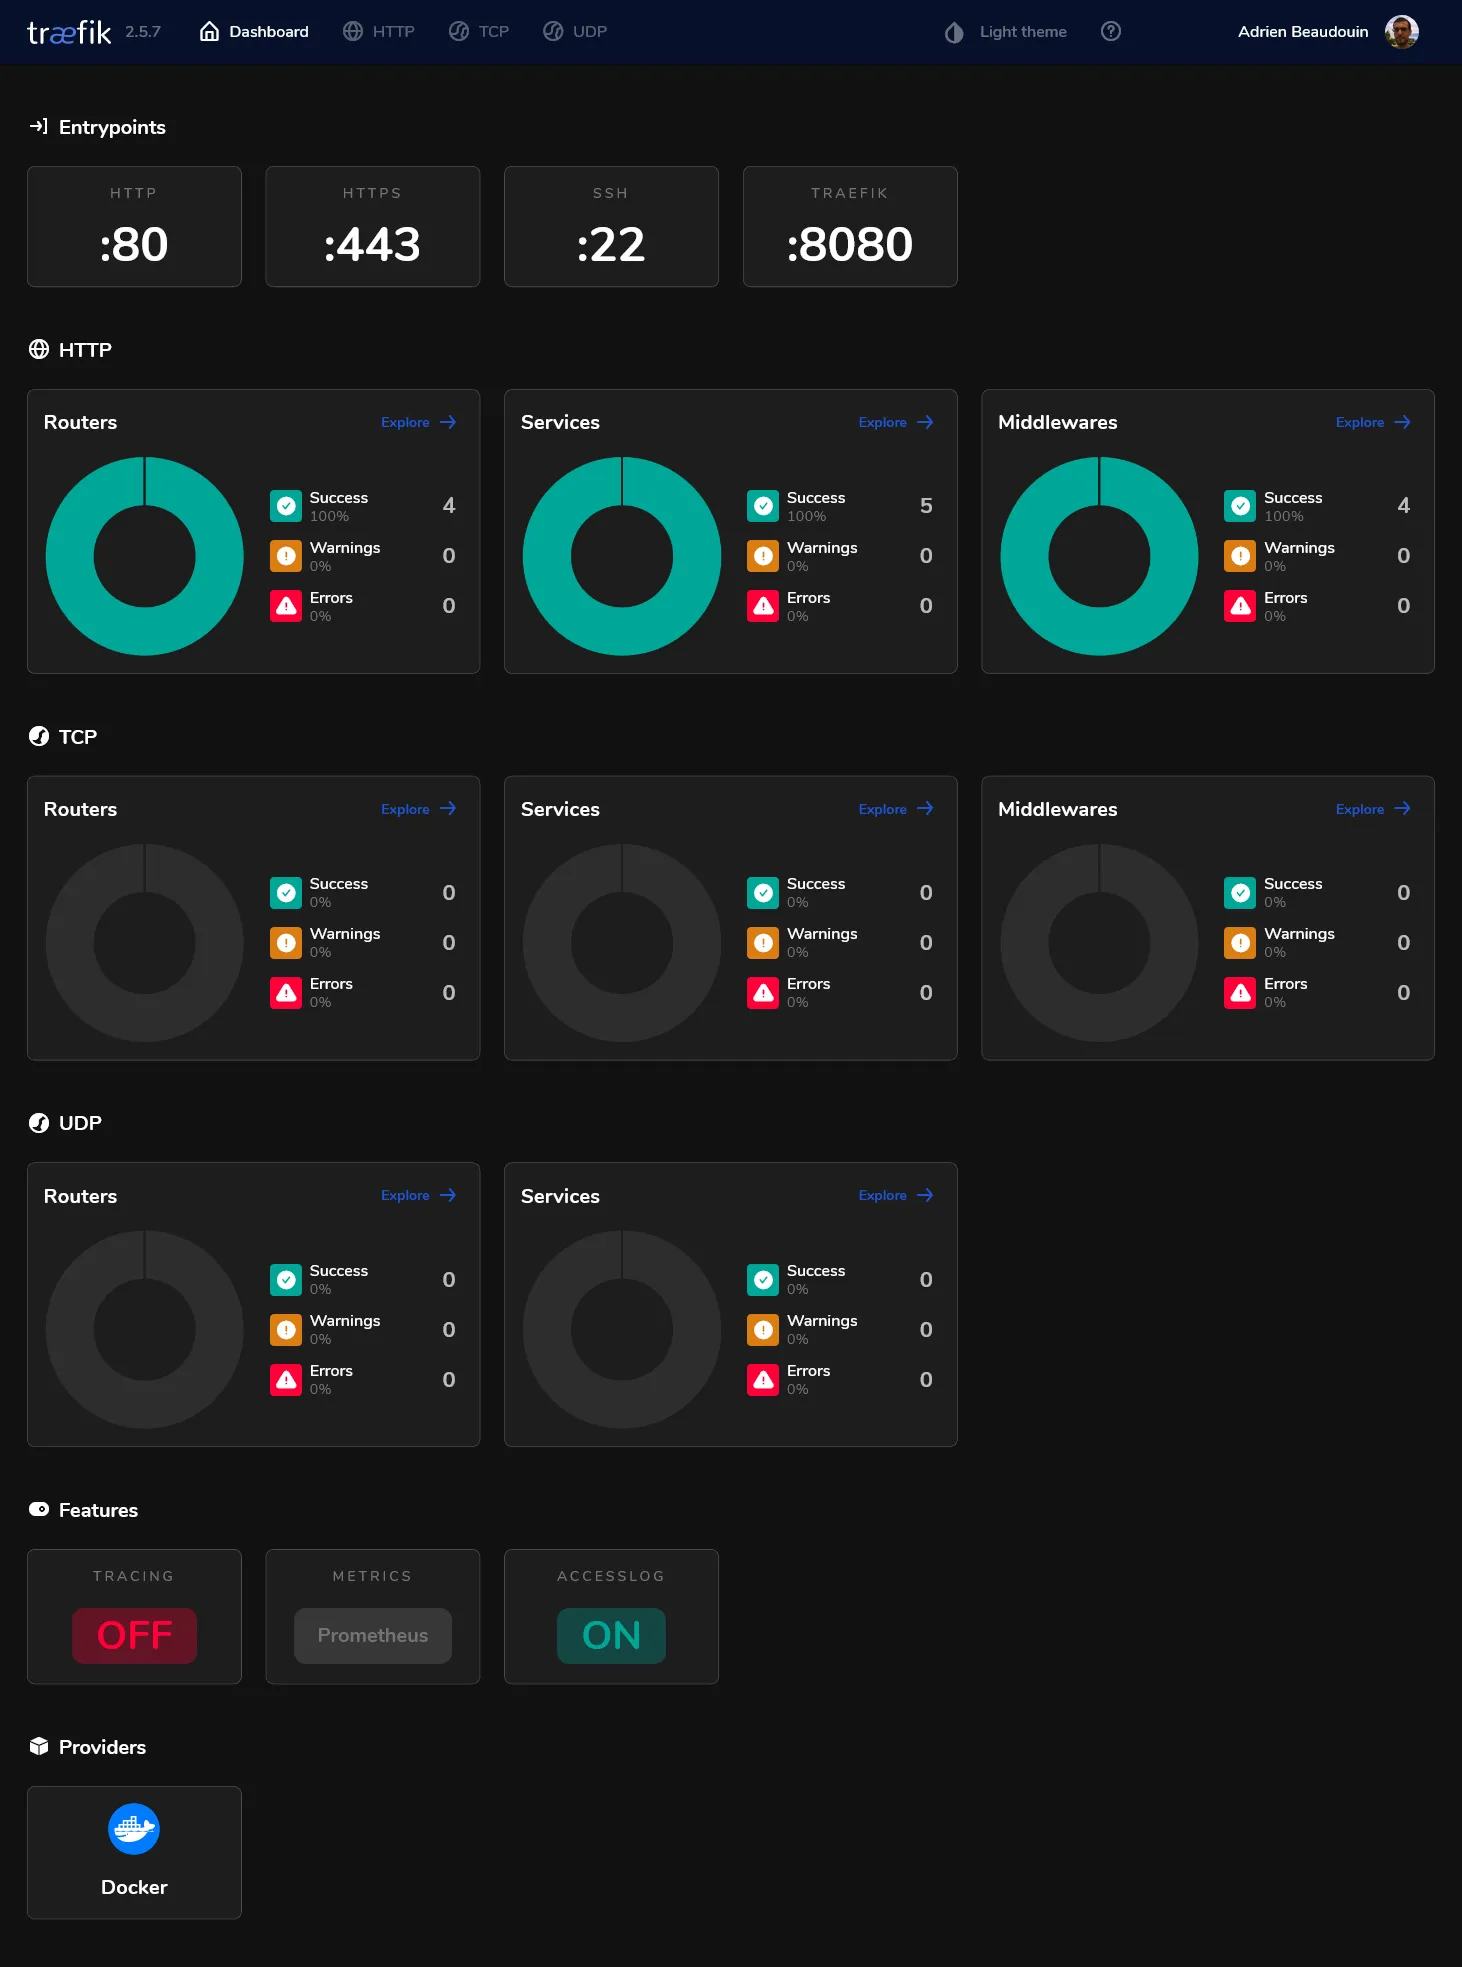Click the Adrien Beaudouin user name
1462x1967 pixels.
click(1303, 32)
